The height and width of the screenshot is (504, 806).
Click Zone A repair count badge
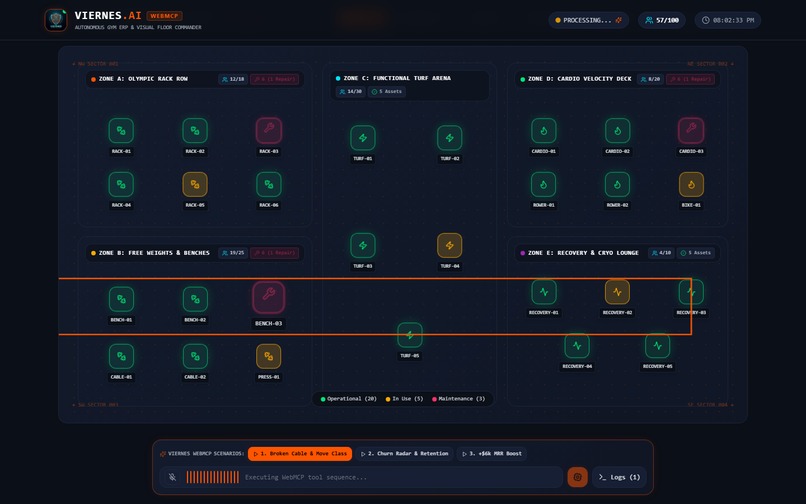pyautogui.click(x=274, y=79)
